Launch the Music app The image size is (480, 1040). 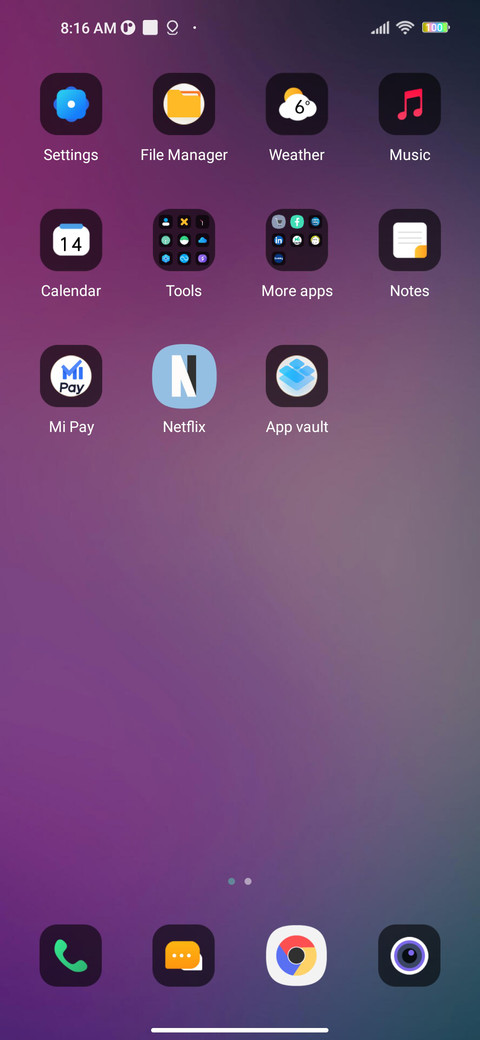[x=410, y=104]
